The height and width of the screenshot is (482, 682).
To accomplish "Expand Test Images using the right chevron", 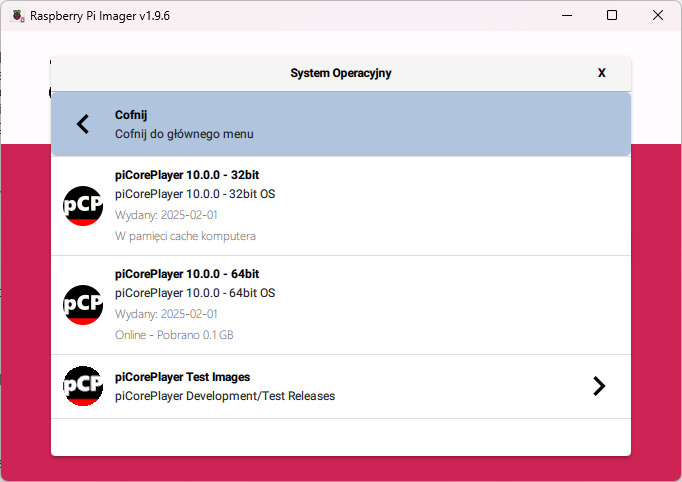I will [598, 386].
